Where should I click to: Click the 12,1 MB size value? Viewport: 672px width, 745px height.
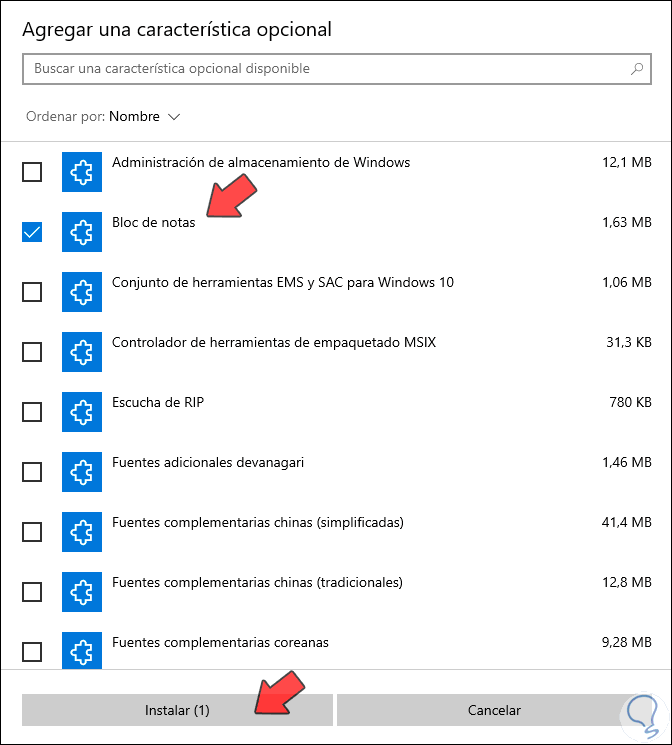pyautogui.click(x=627, y=162)
